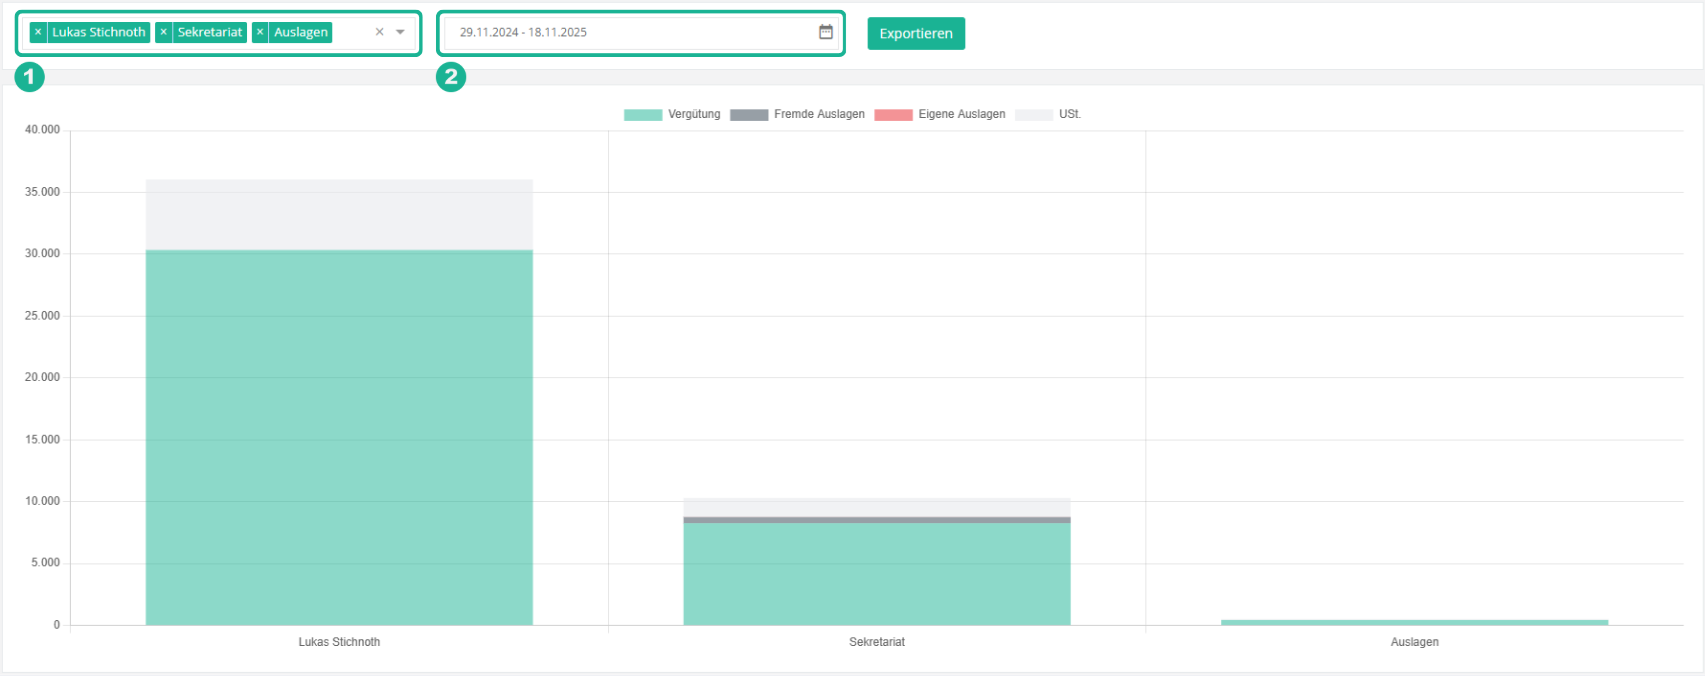The image size is (1705, 676).
Task: Remove the Lukas Stichnoth tag
Action: (38, 33)
